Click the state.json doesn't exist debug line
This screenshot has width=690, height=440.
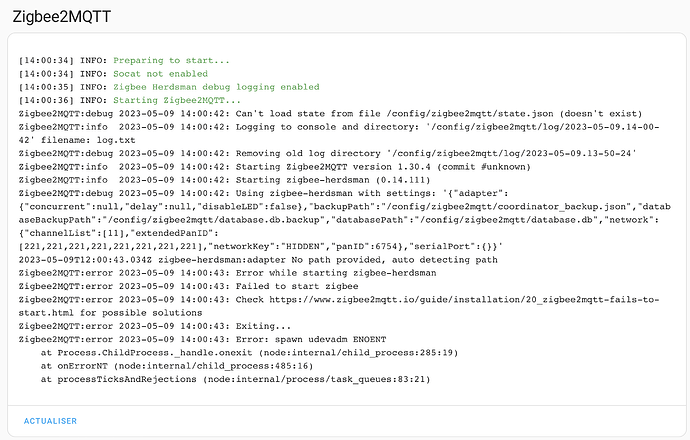coord(330,114)
